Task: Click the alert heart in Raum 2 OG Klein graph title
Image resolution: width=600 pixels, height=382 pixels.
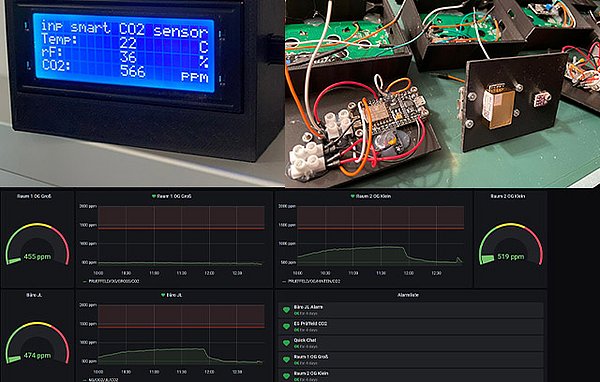Action: (353, 196)
